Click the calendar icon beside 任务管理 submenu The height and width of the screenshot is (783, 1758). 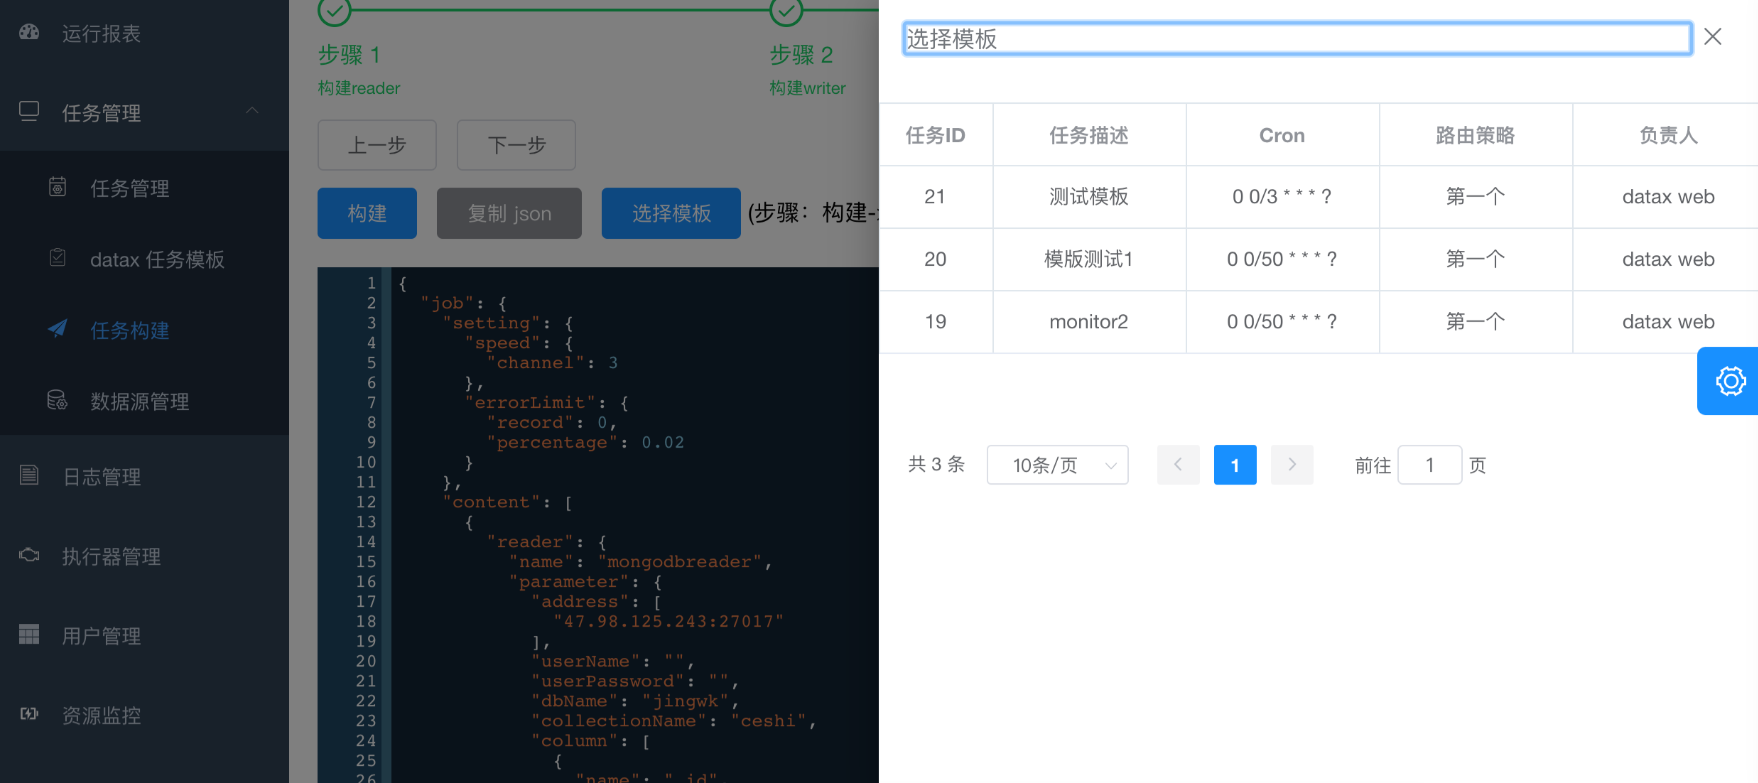click(58, 187)
